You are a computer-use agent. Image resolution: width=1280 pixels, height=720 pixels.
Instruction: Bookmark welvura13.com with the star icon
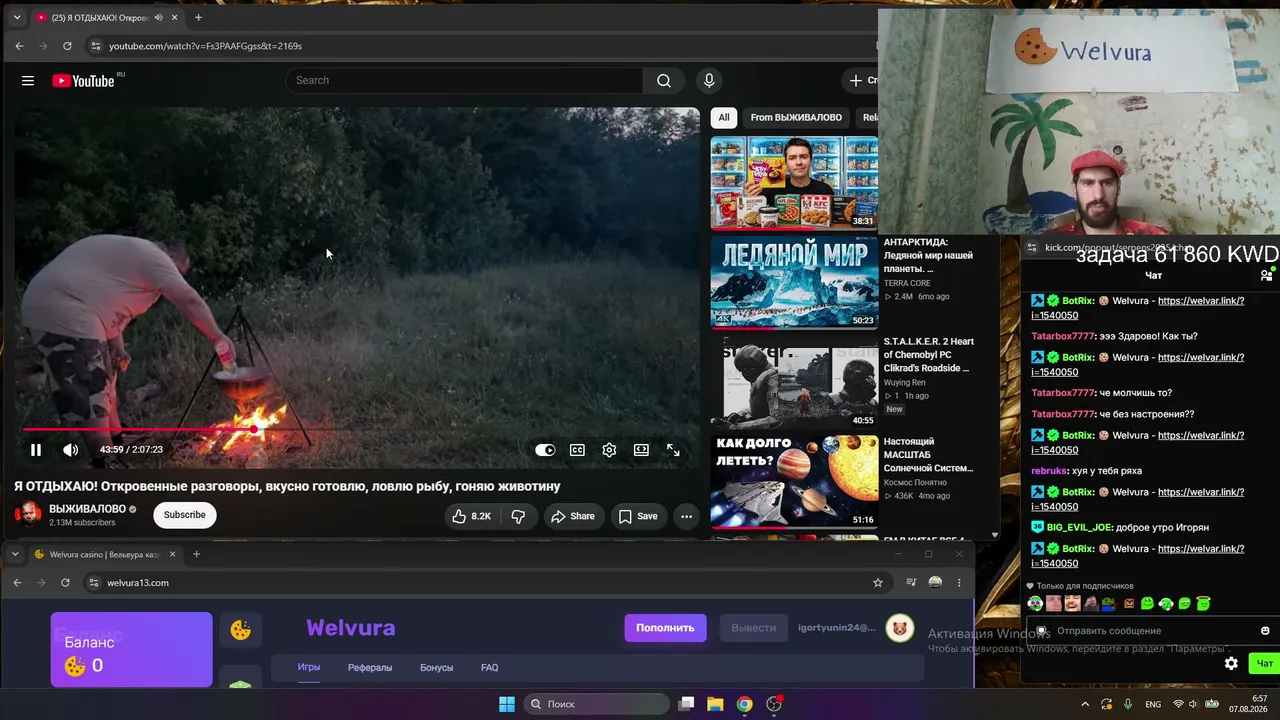[x=878, y=583]
